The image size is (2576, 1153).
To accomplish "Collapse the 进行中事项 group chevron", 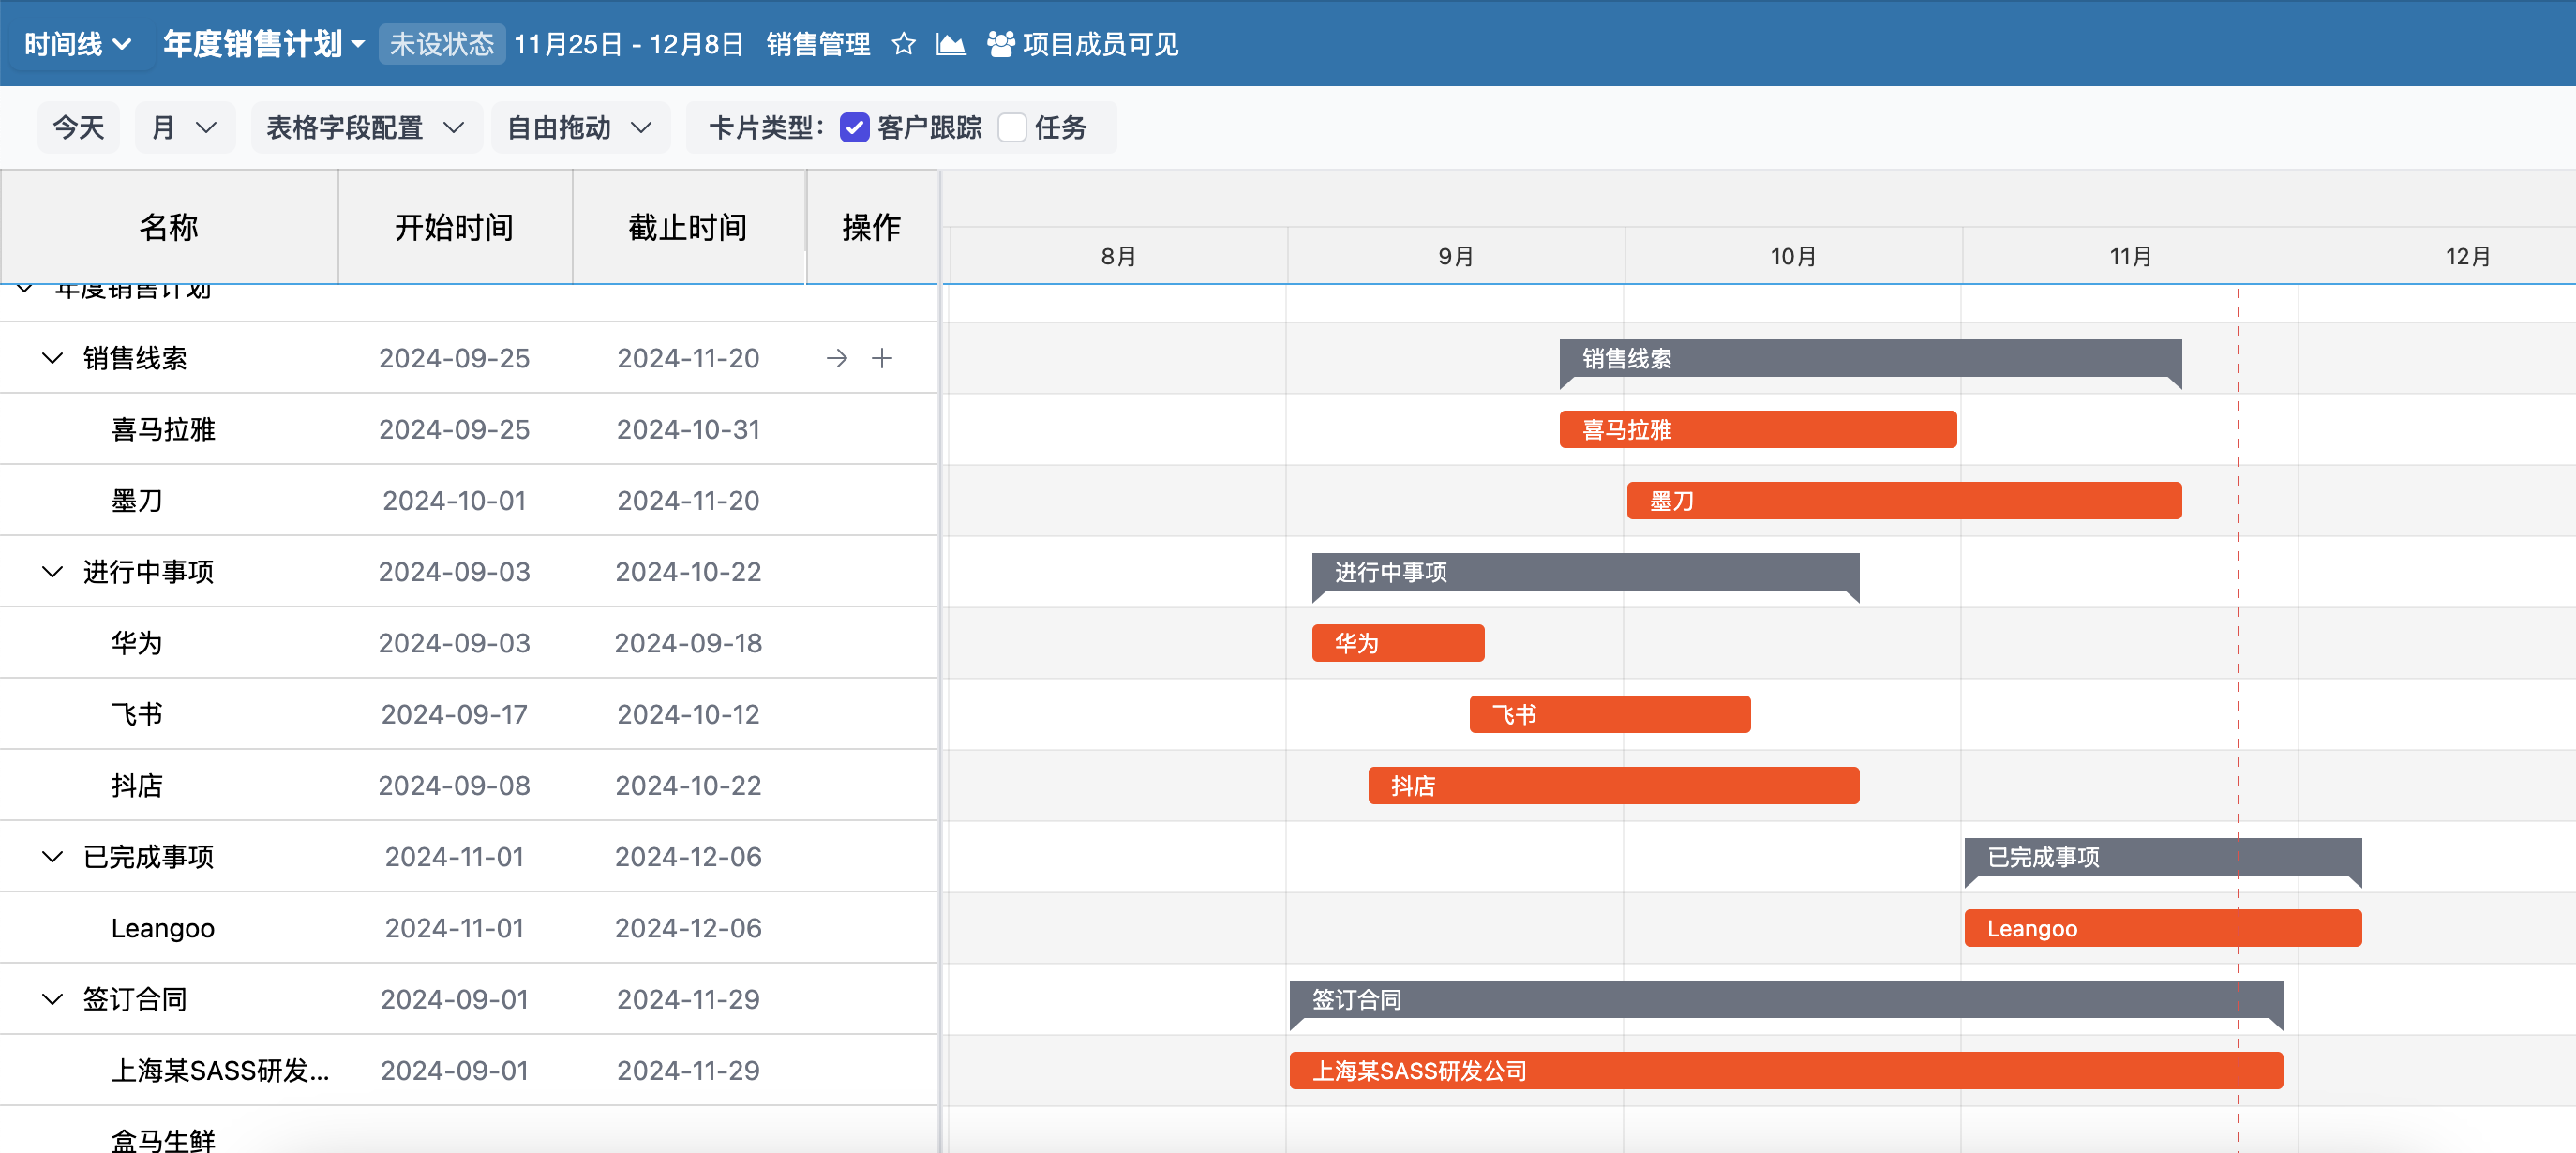I will (x=52, y=572).
